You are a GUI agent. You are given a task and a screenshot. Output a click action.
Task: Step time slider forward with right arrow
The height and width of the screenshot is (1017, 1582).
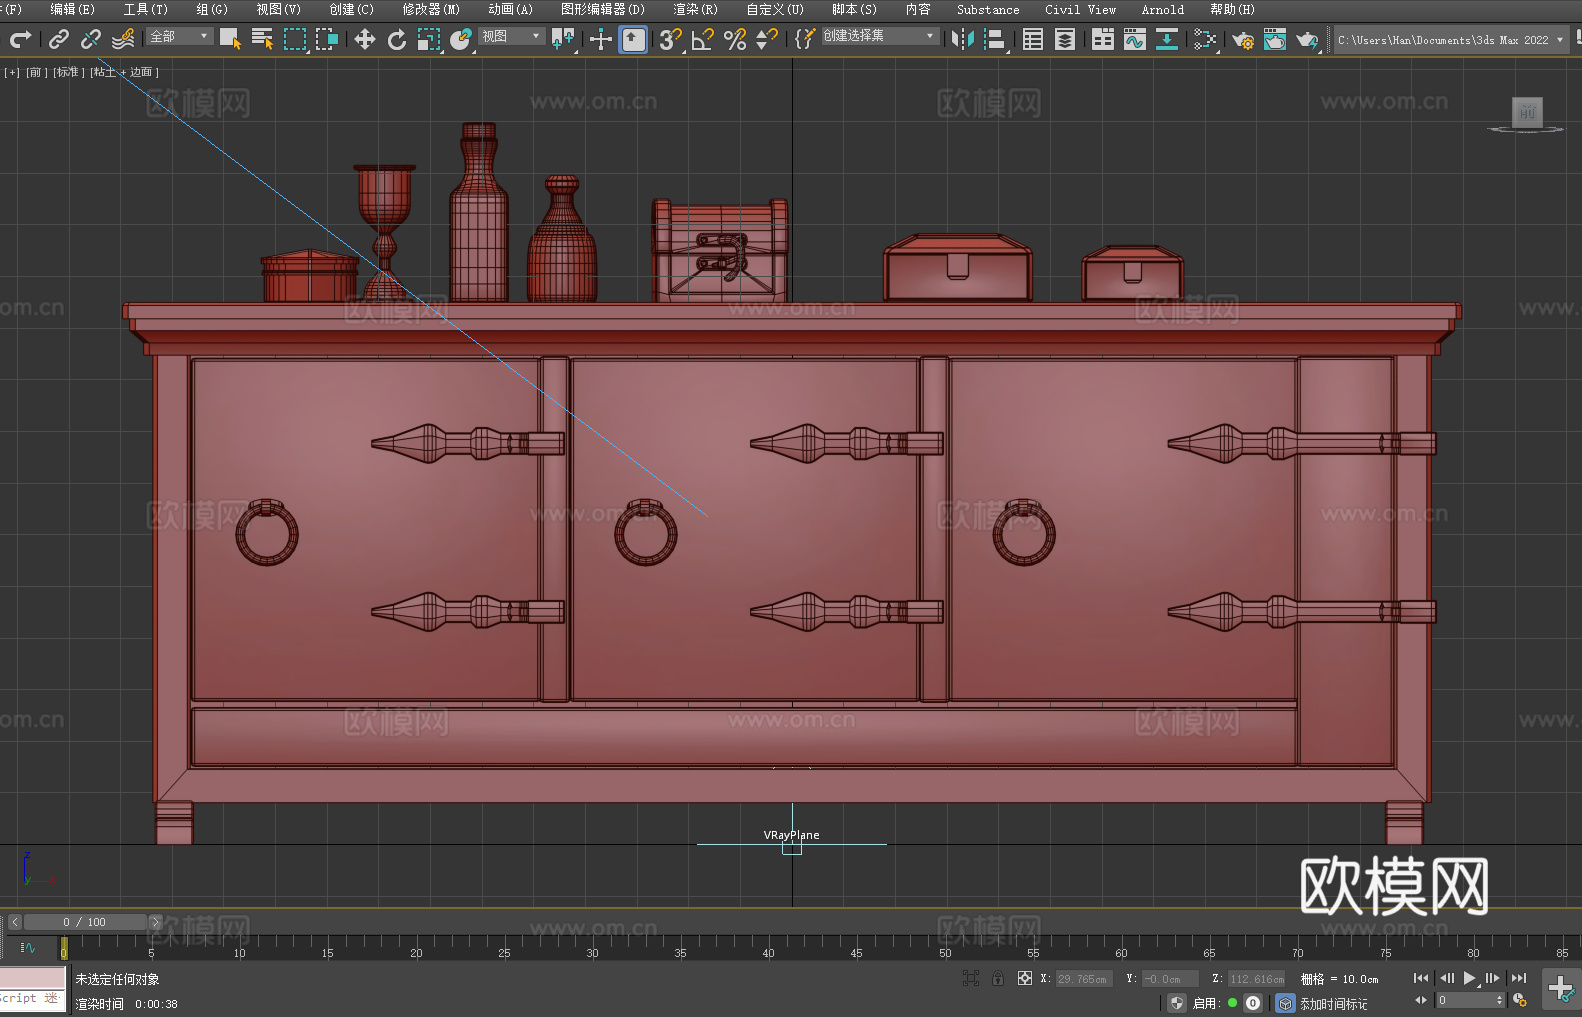[x=155, y=922]
